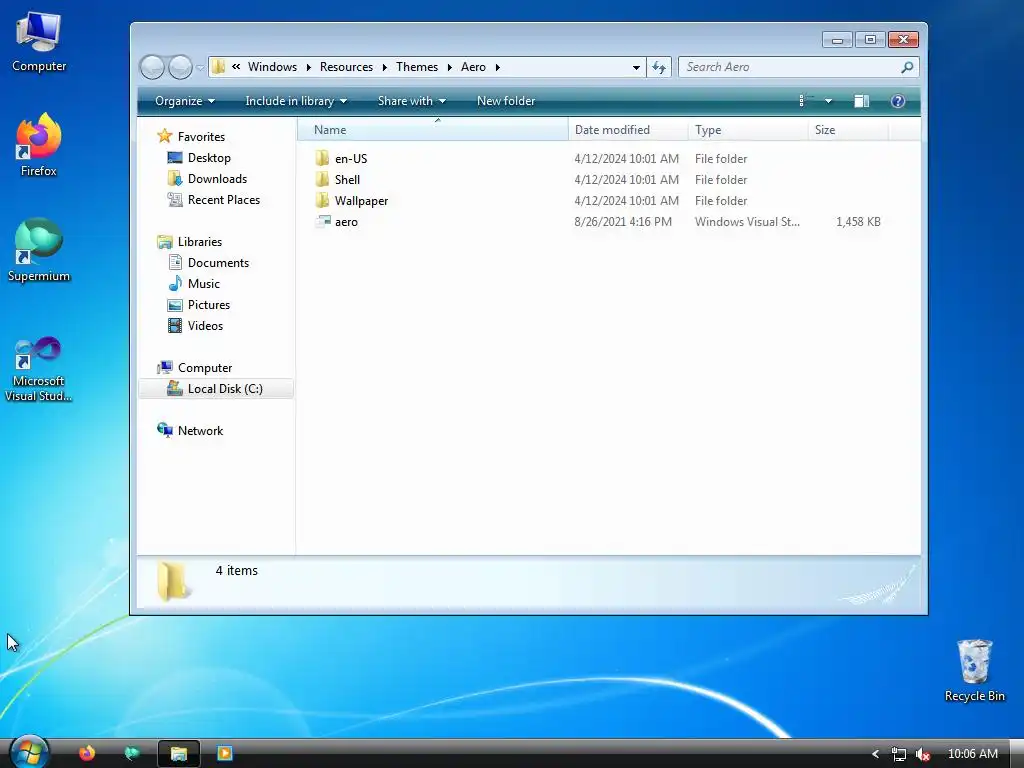Expand the arrow after Resources in breadcrumb
Image resolution: width=1024 pixels, height=768 pixels.
[384, 67]
